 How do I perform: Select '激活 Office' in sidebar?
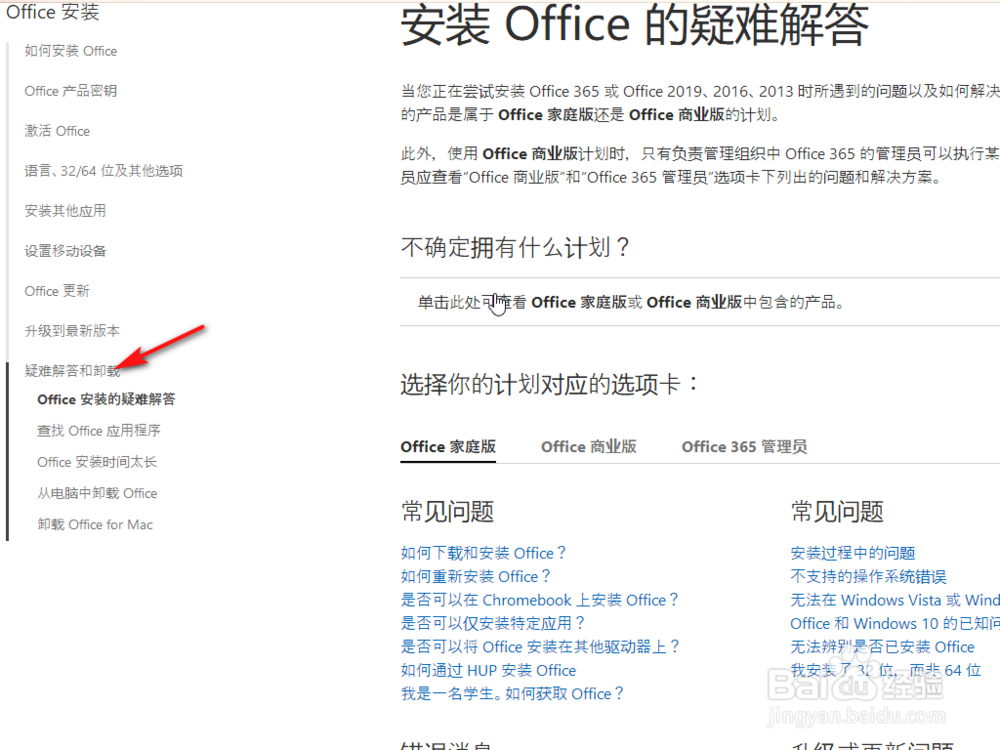(57, 131)
